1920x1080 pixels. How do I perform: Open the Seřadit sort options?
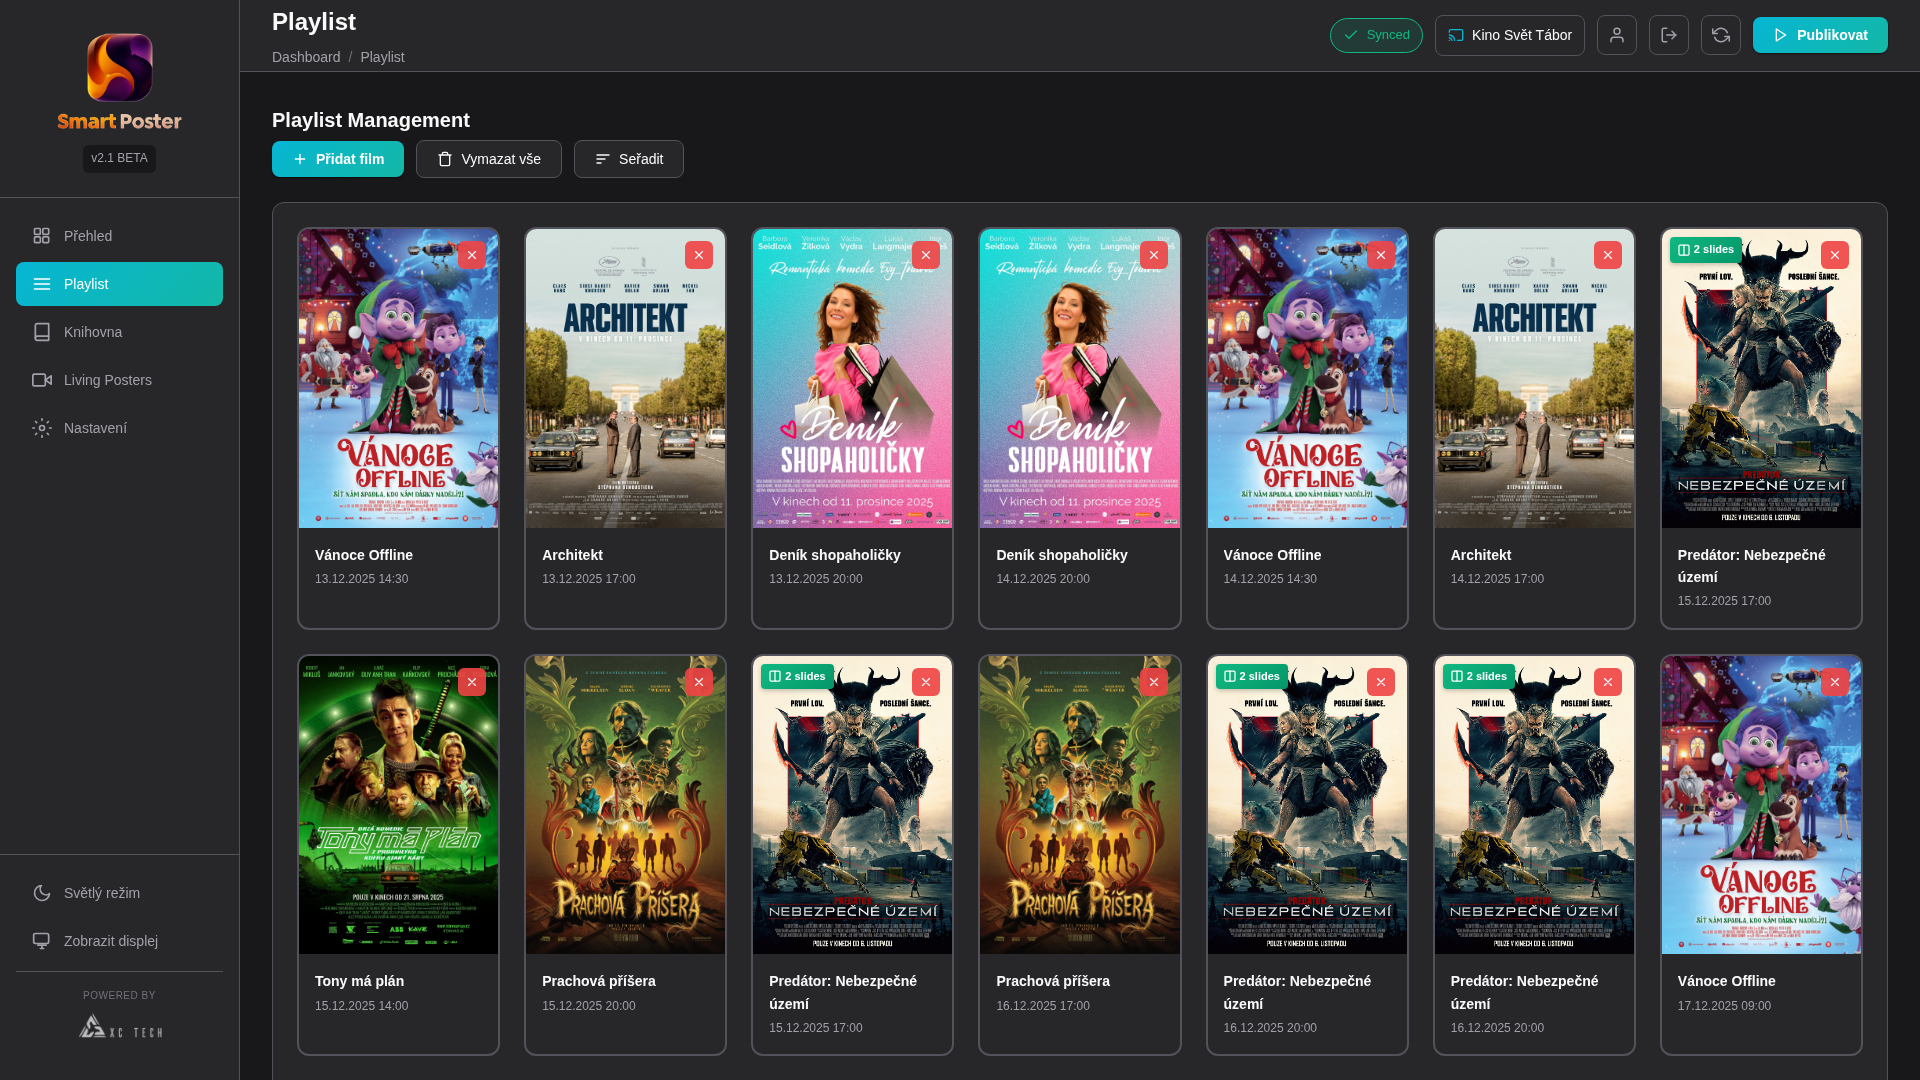coord(628,159)
